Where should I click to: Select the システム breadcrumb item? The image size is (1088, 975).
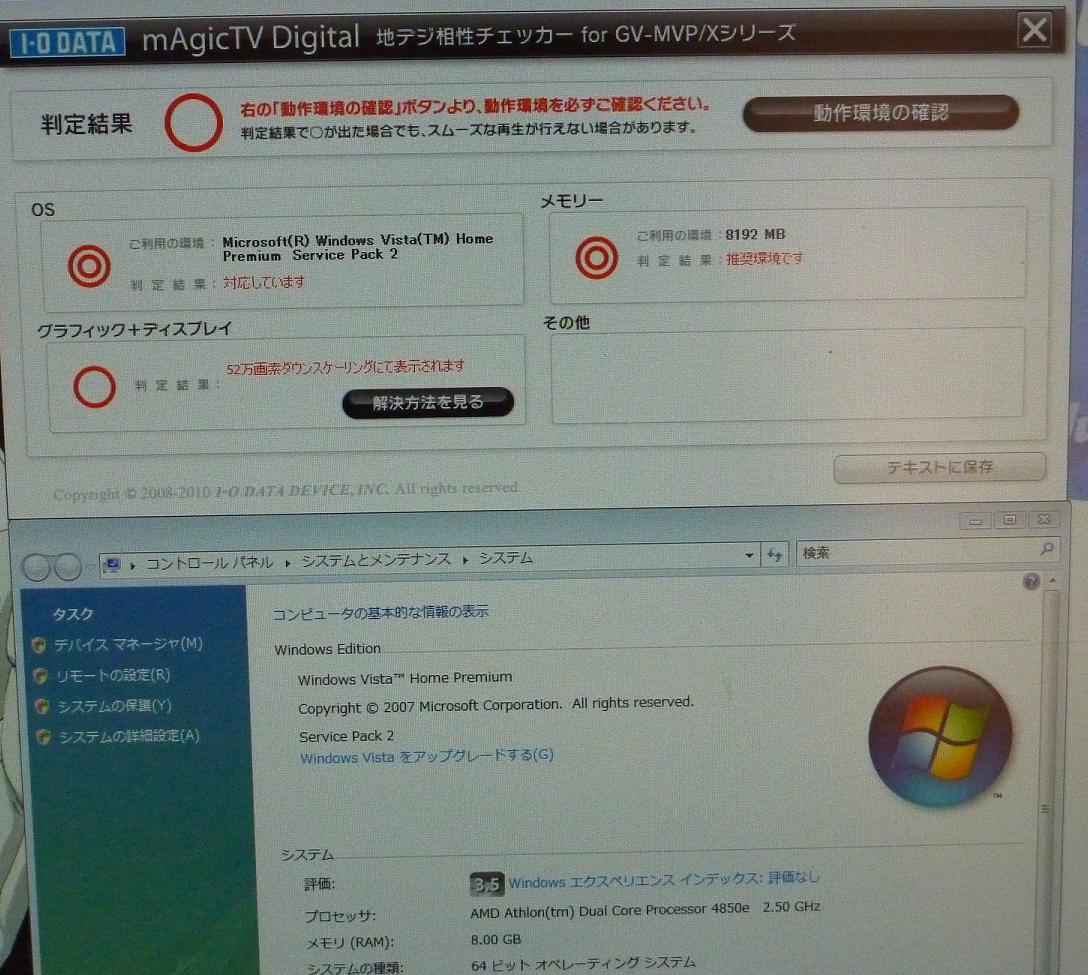506,558
